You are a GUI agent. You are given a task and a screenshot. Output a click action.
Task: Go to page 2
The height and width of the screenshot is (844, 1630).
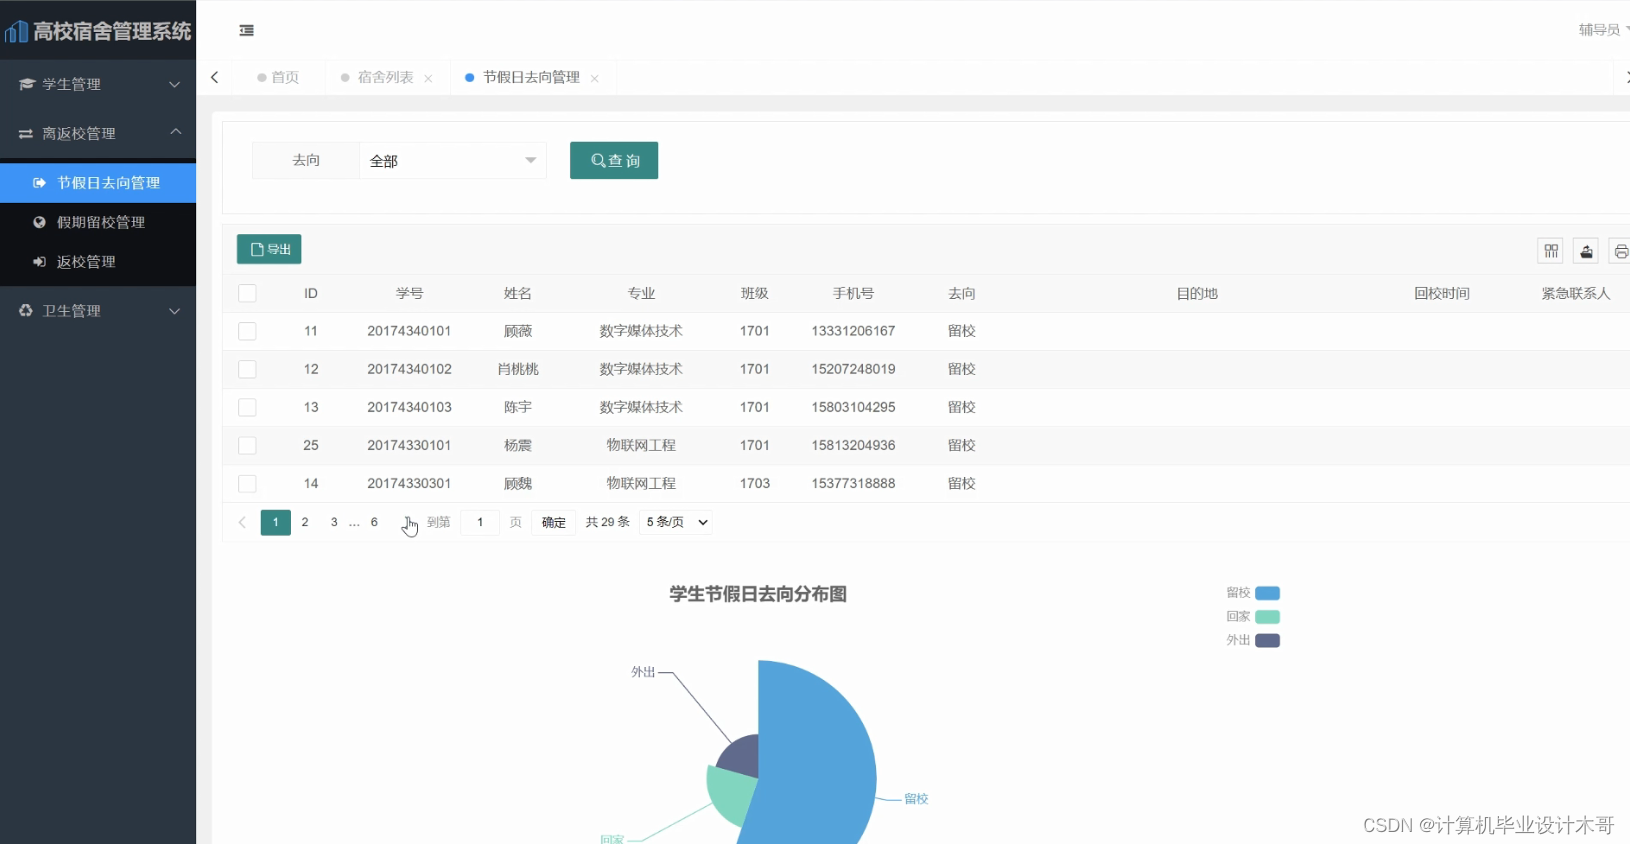pos(305,522)
